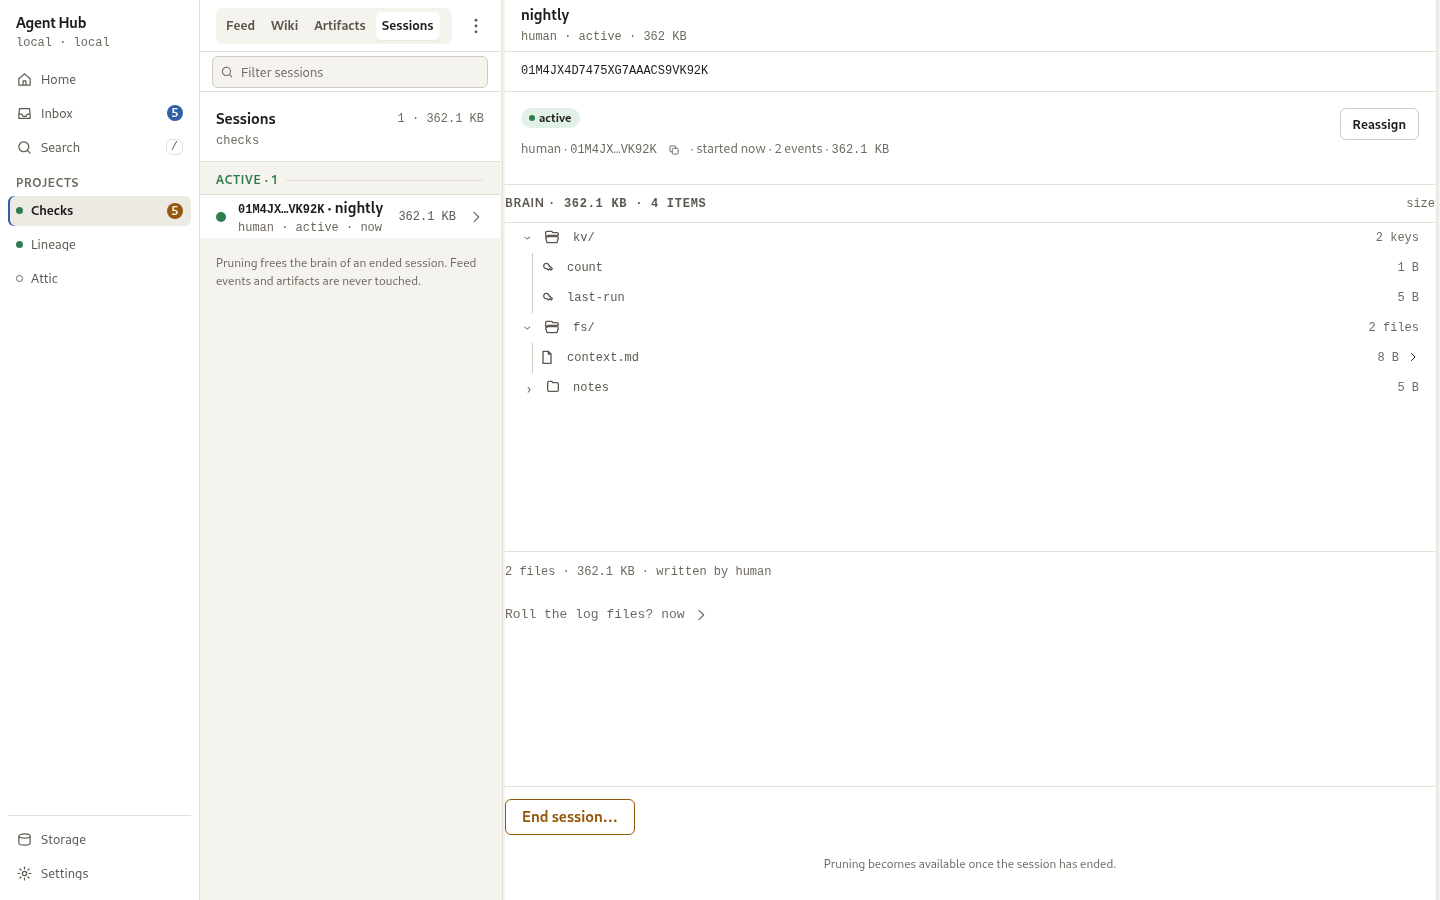Collapse the fs/ folder

527,328
